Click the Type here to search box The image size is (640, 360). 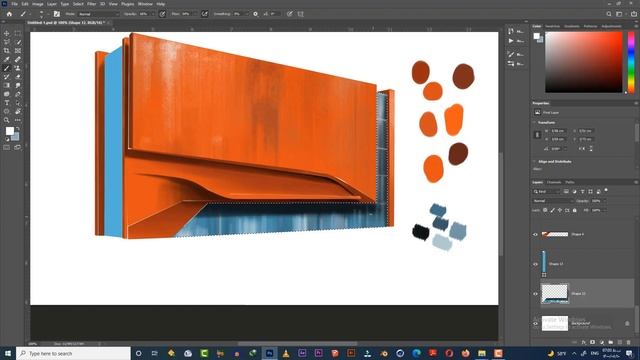(x=73, y=353)
